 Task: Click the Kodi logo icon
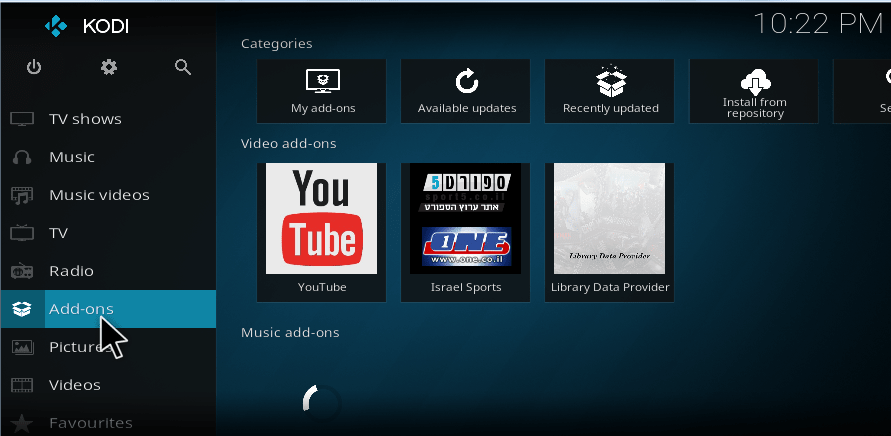(56, 26)
